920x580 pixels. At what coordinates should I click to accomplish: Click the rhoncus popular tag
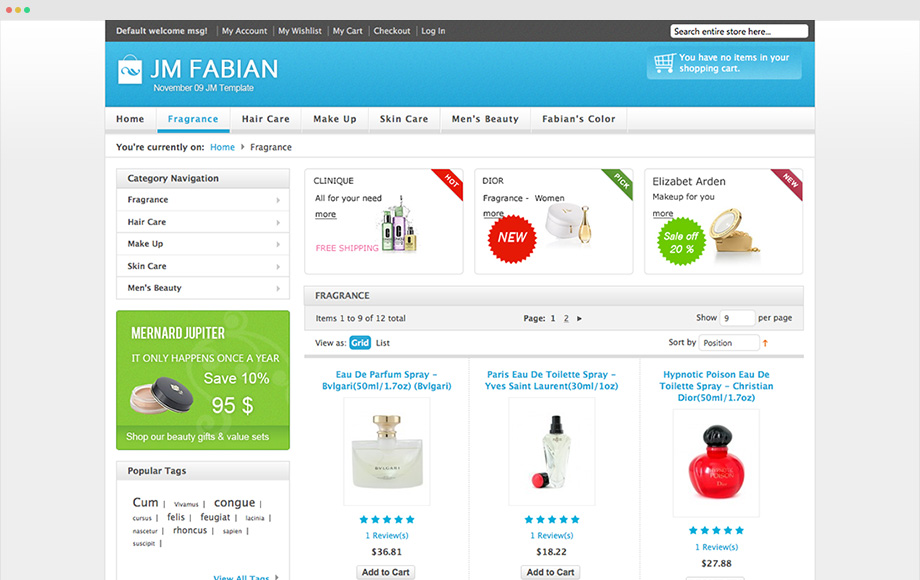190,530
